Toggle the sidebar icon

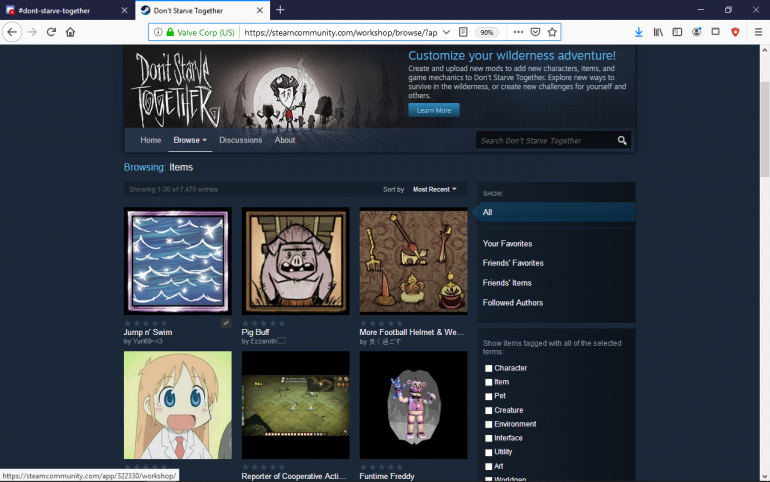(x=677, y=32)
